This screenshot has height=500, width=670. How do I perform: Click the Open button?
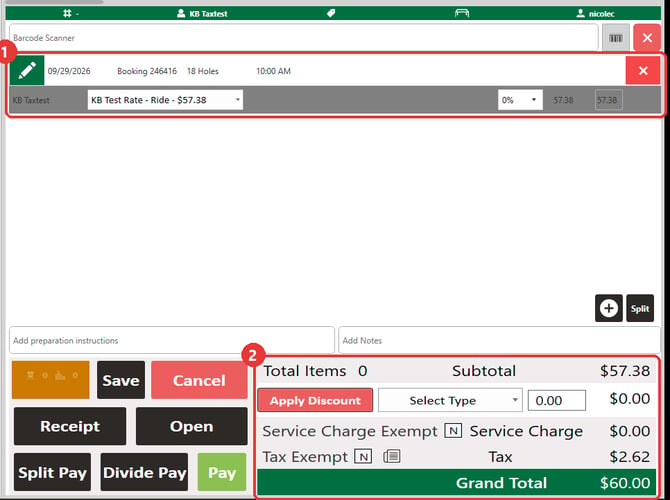(191, 426)
